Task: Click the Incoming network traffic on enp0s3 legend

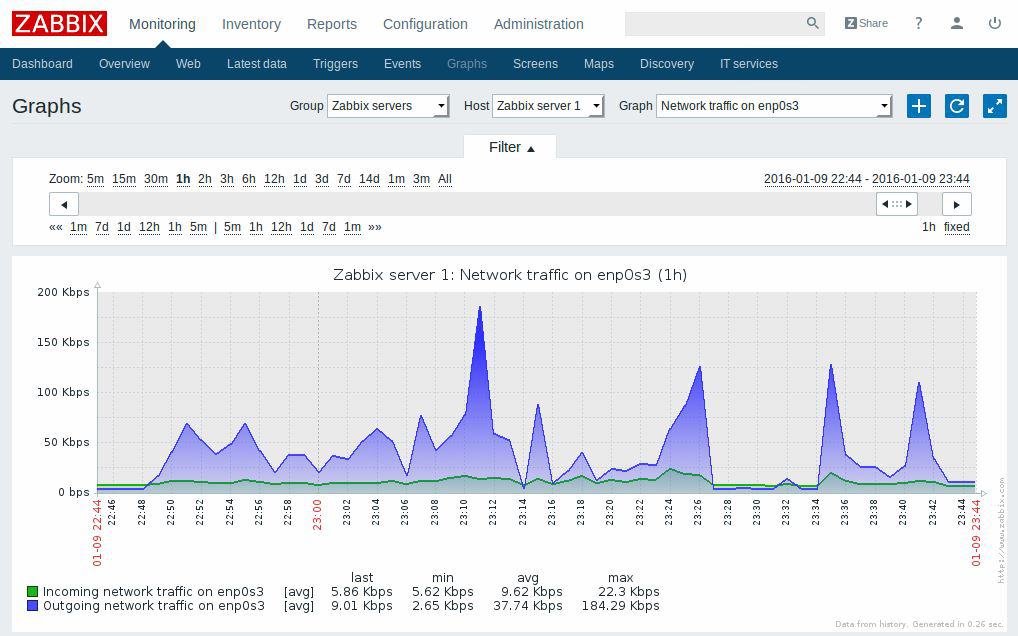Action: pos(153,591)
